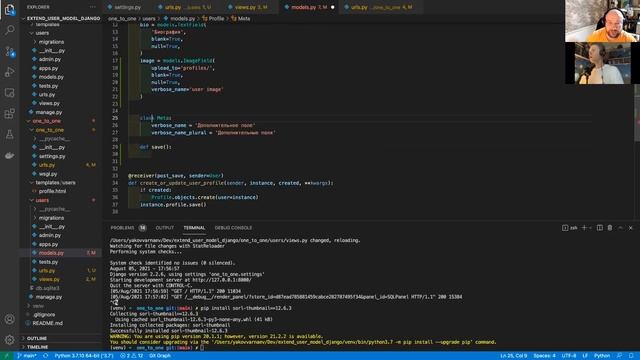Open the Extensions view icon
The width and height of the screenshot is (640, 360).
click(x=9, y=113)
